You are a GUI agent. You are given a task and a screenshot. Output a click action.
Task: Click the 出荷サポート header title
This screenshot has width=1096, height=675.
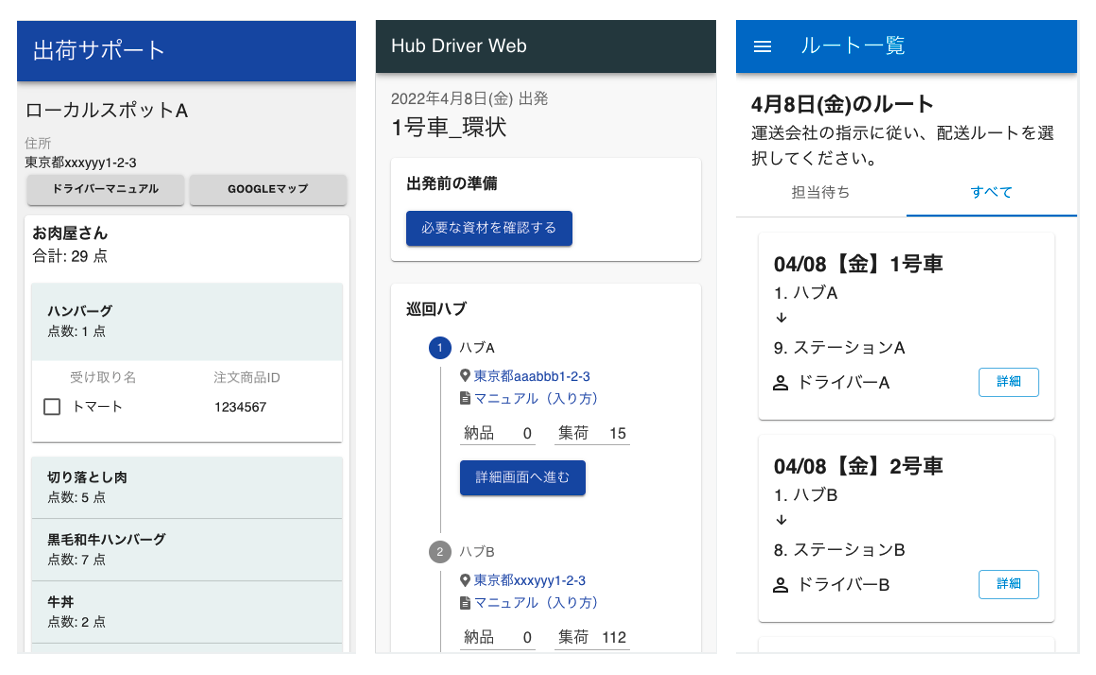99,50
